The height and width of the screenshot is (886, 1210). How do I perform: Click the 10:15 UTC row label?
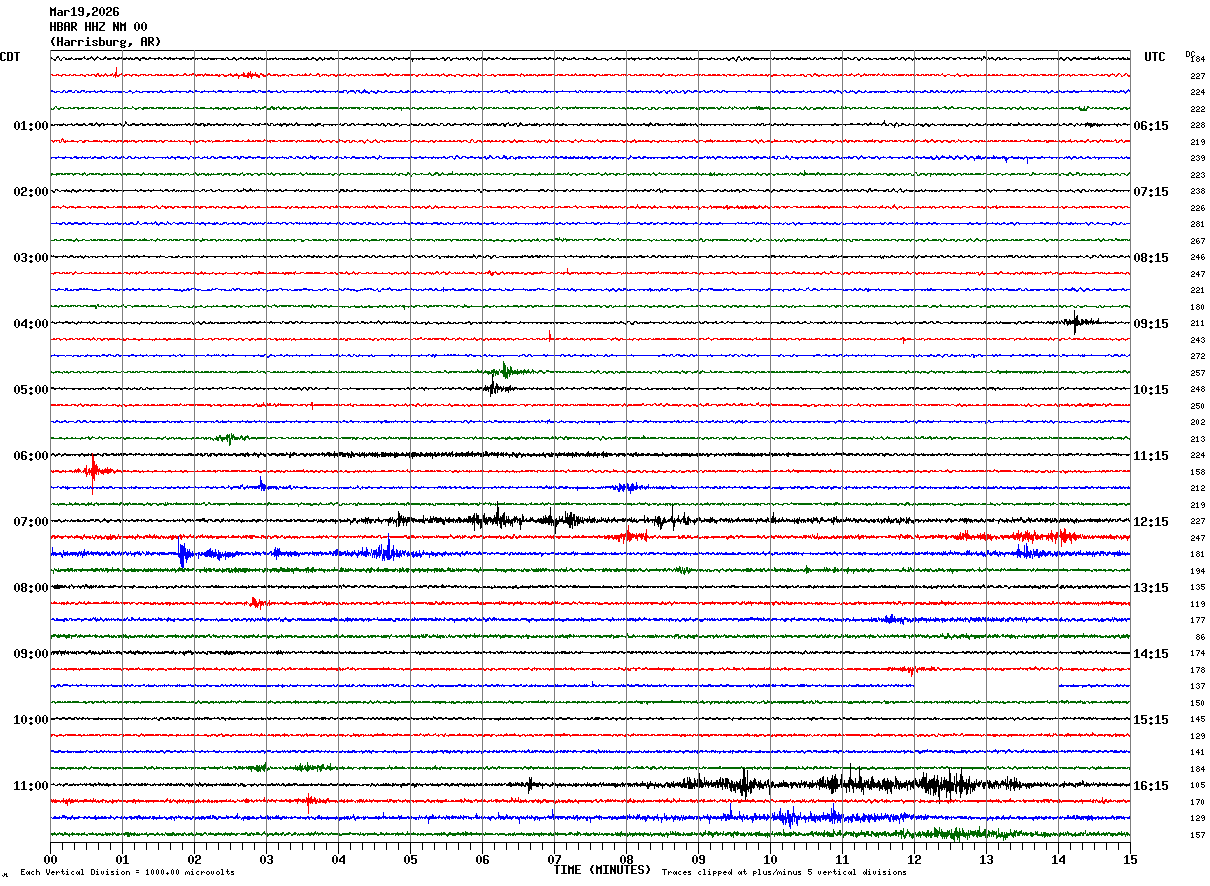1151,390
